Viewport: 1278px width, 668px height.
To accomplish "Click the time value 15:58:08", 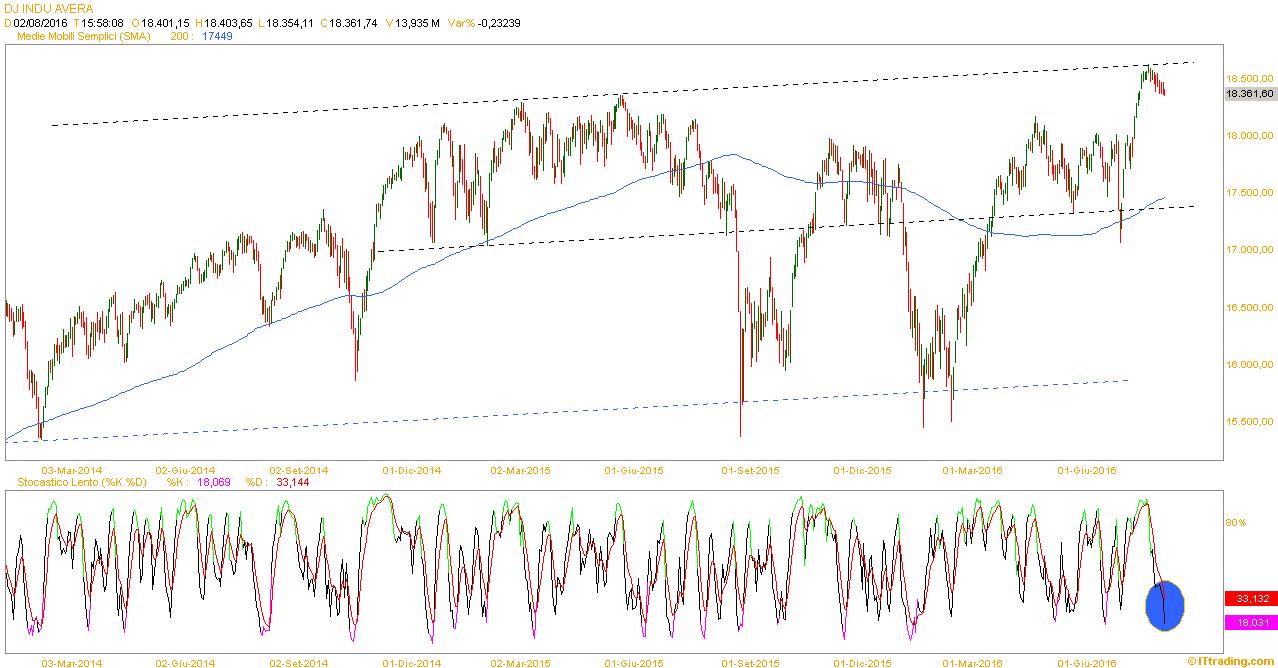I will point(100,23).
